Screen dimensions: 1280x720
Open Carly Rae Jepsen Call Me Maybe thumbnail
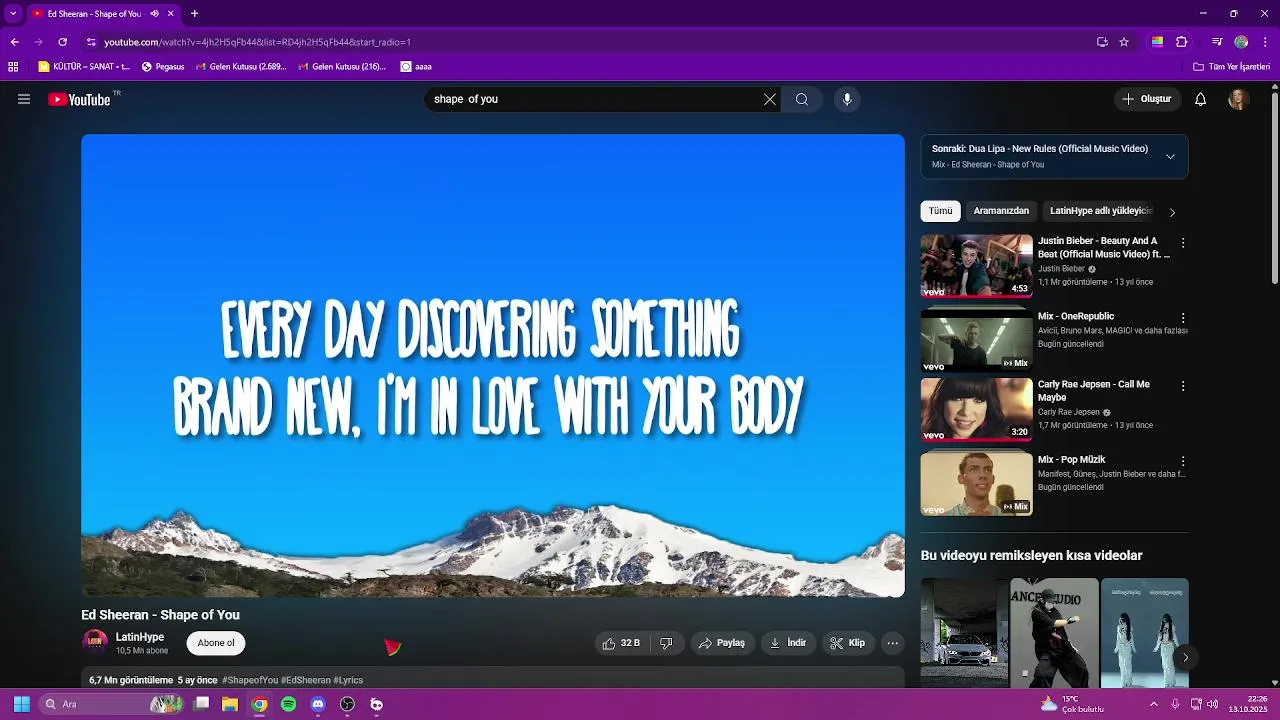pyautogui.click(x=976, y=409)
